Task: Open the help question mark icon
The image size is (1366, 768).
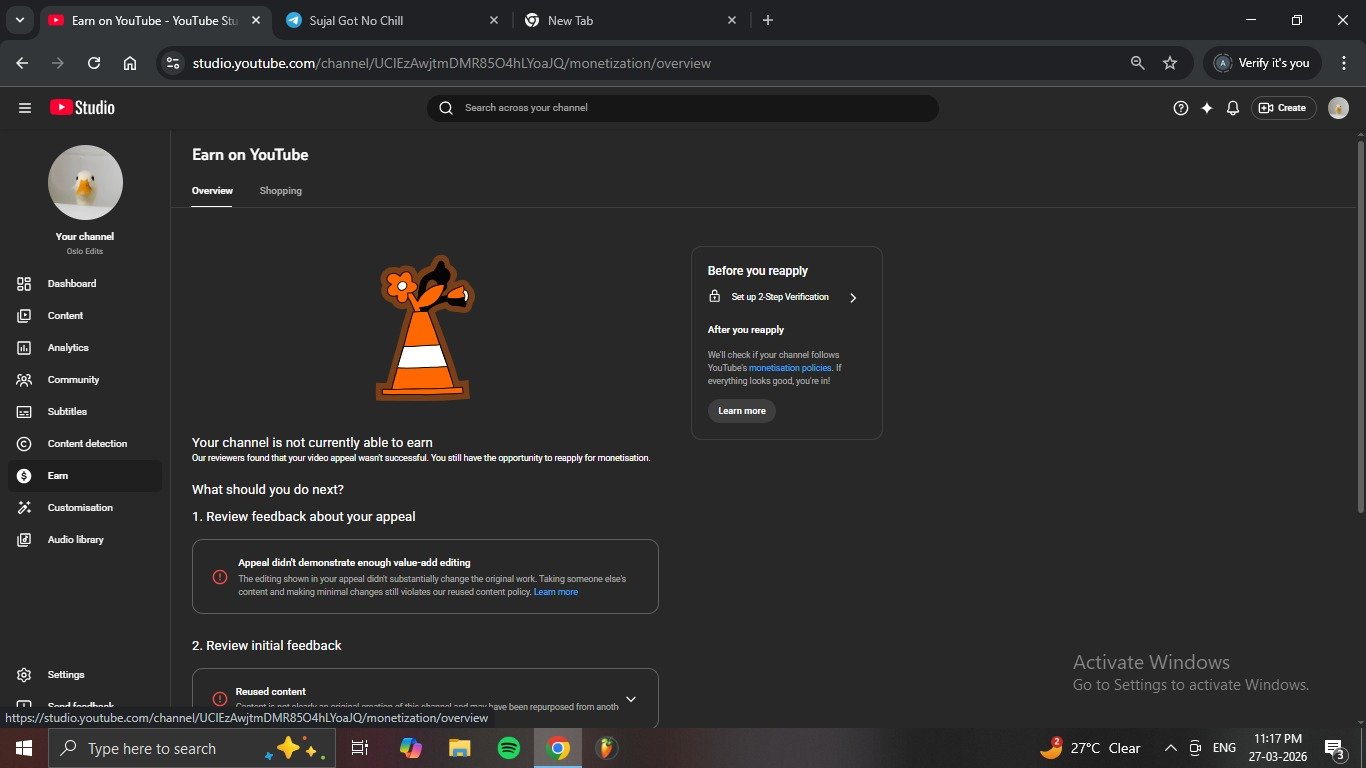Action: 1180,108
